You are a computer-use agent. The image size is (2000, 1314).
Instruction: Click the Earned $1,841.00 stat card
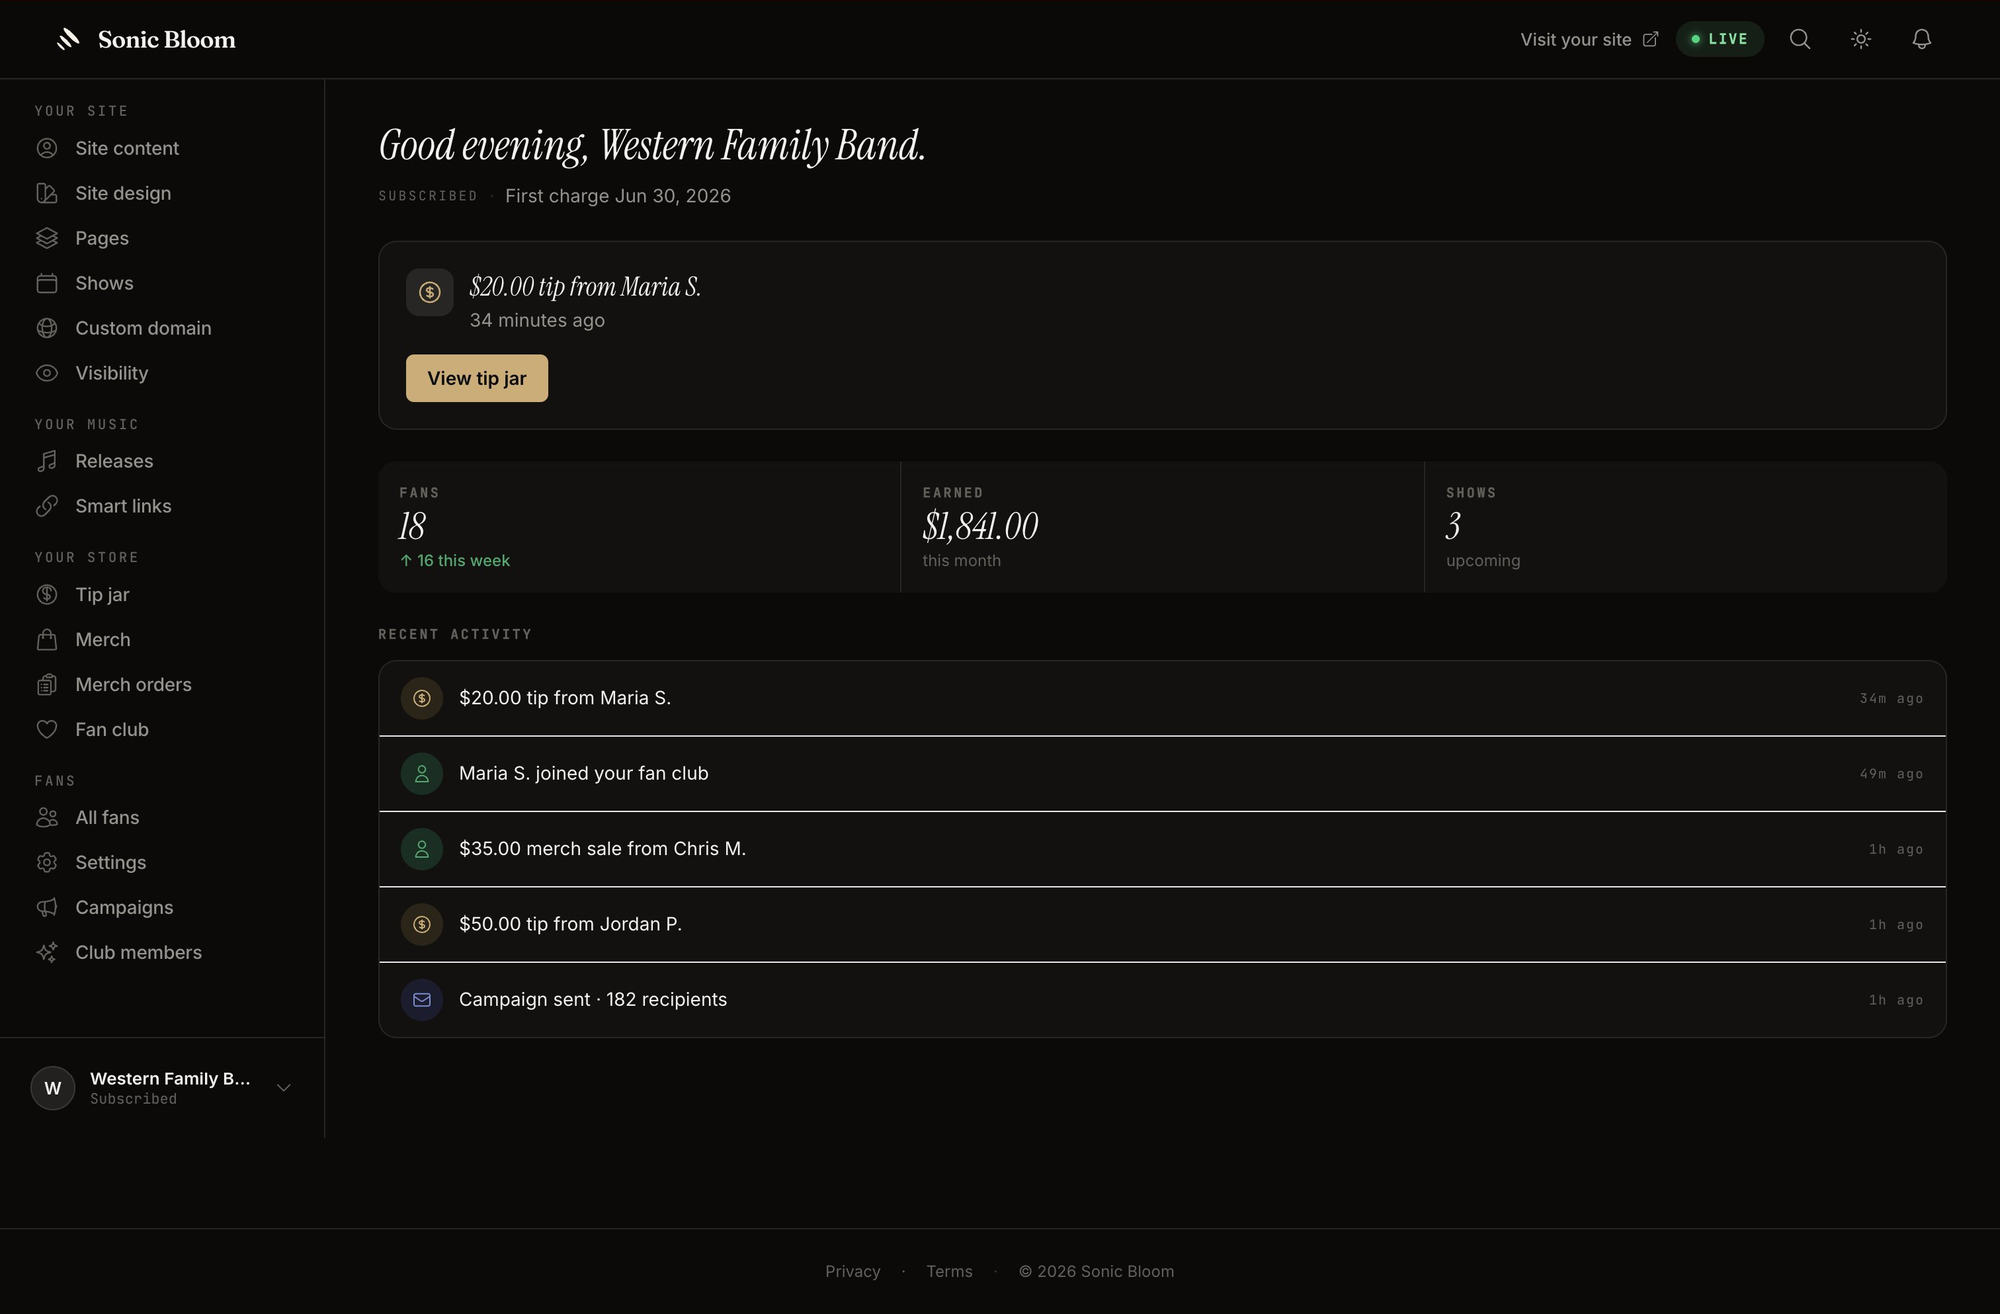[1162, 527]
